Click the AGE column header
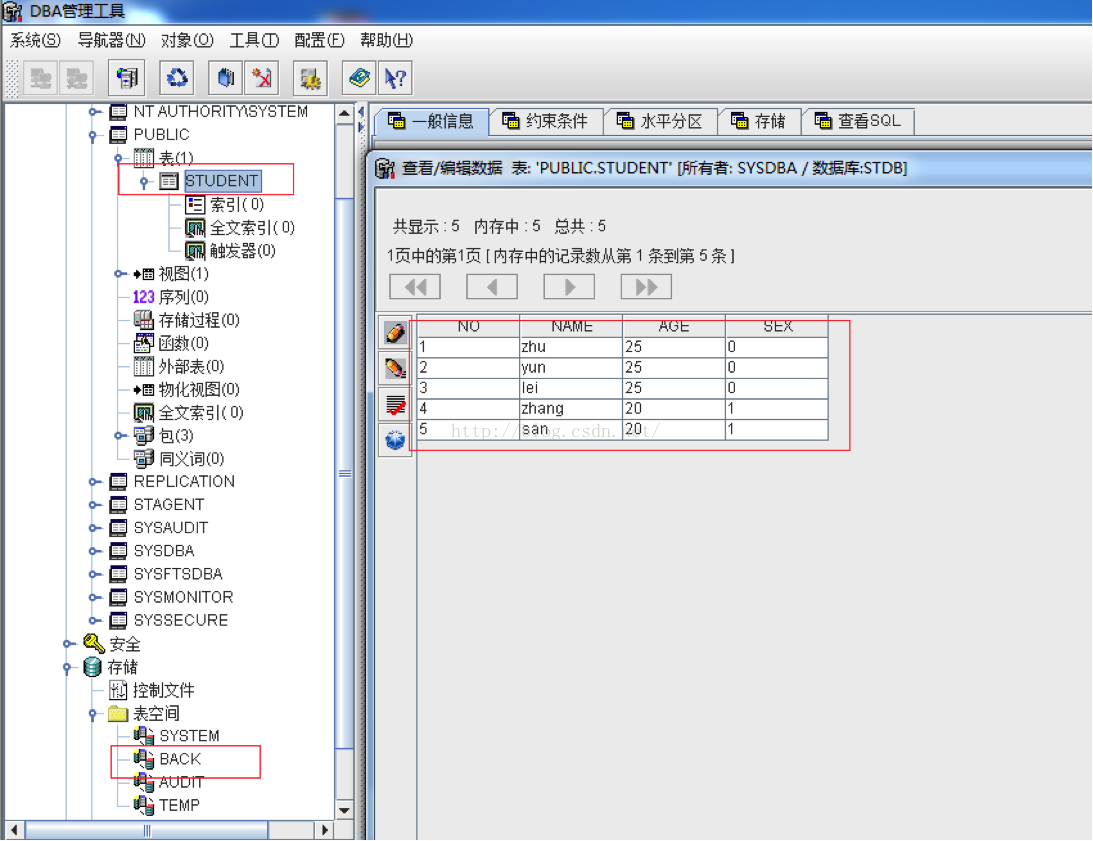 674,326
